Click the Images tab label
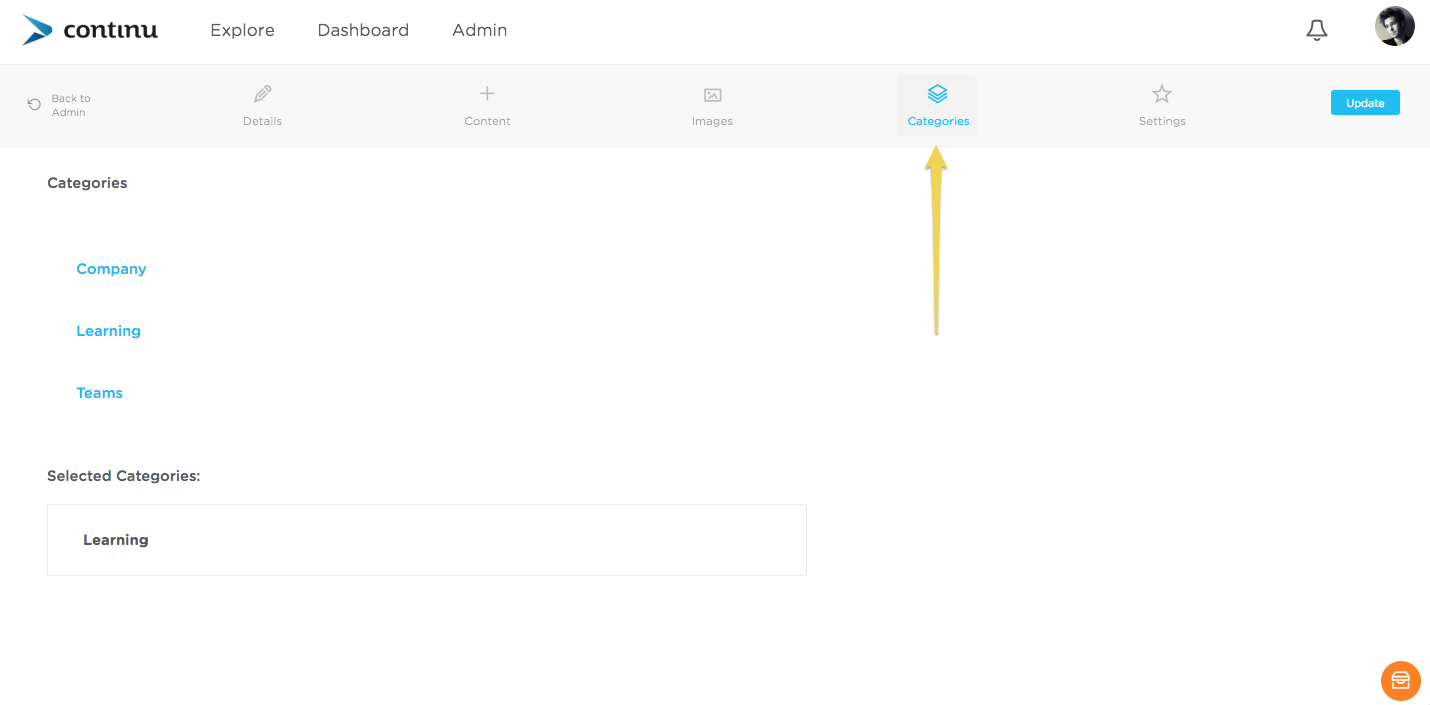 (x=712, y=121)
